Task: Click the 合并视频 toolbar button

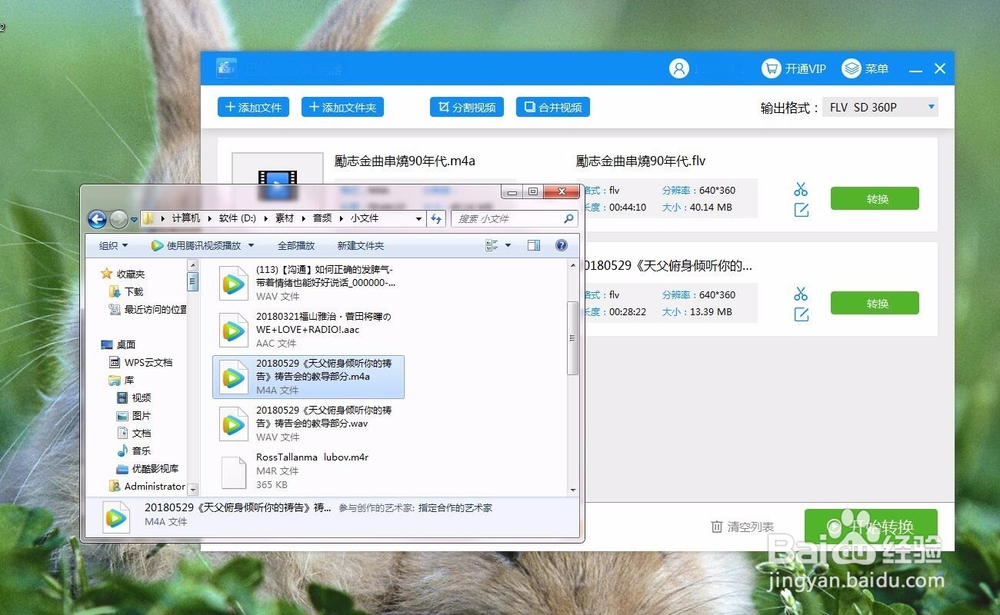Action: [x=552, y=107]
